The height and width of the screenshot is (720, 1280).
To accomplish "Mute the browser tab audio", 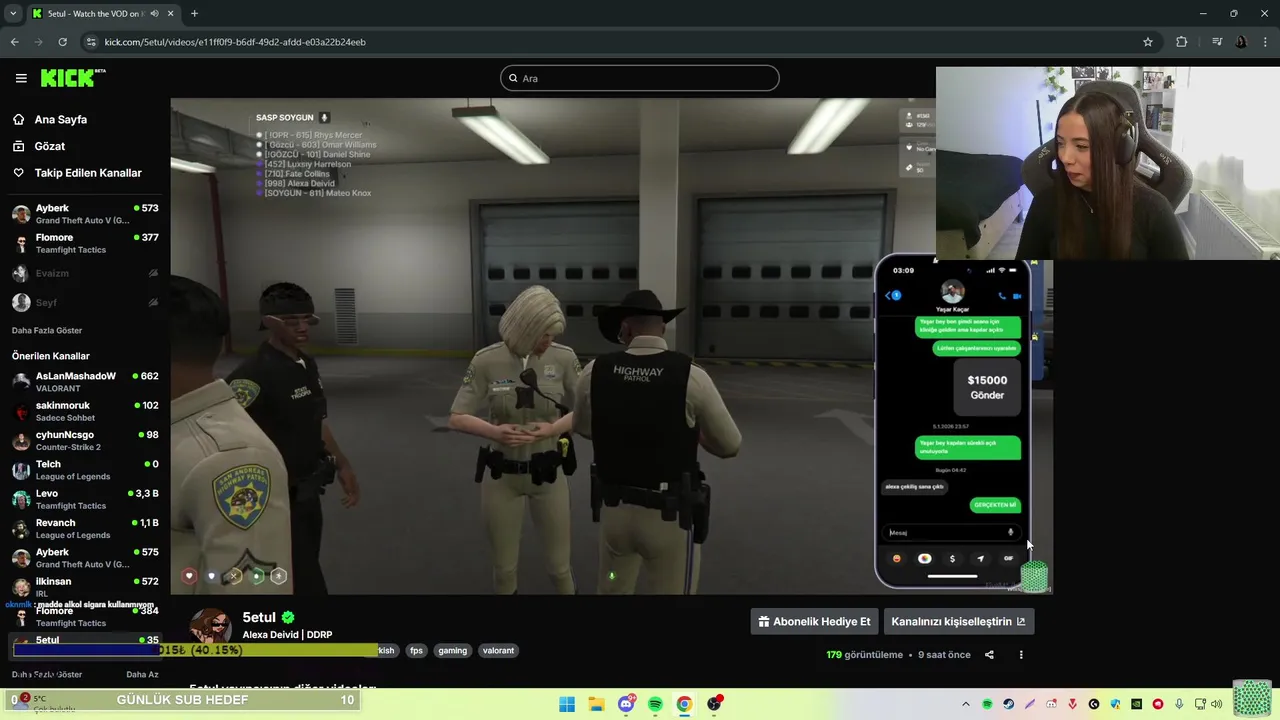I will (154, 14).
